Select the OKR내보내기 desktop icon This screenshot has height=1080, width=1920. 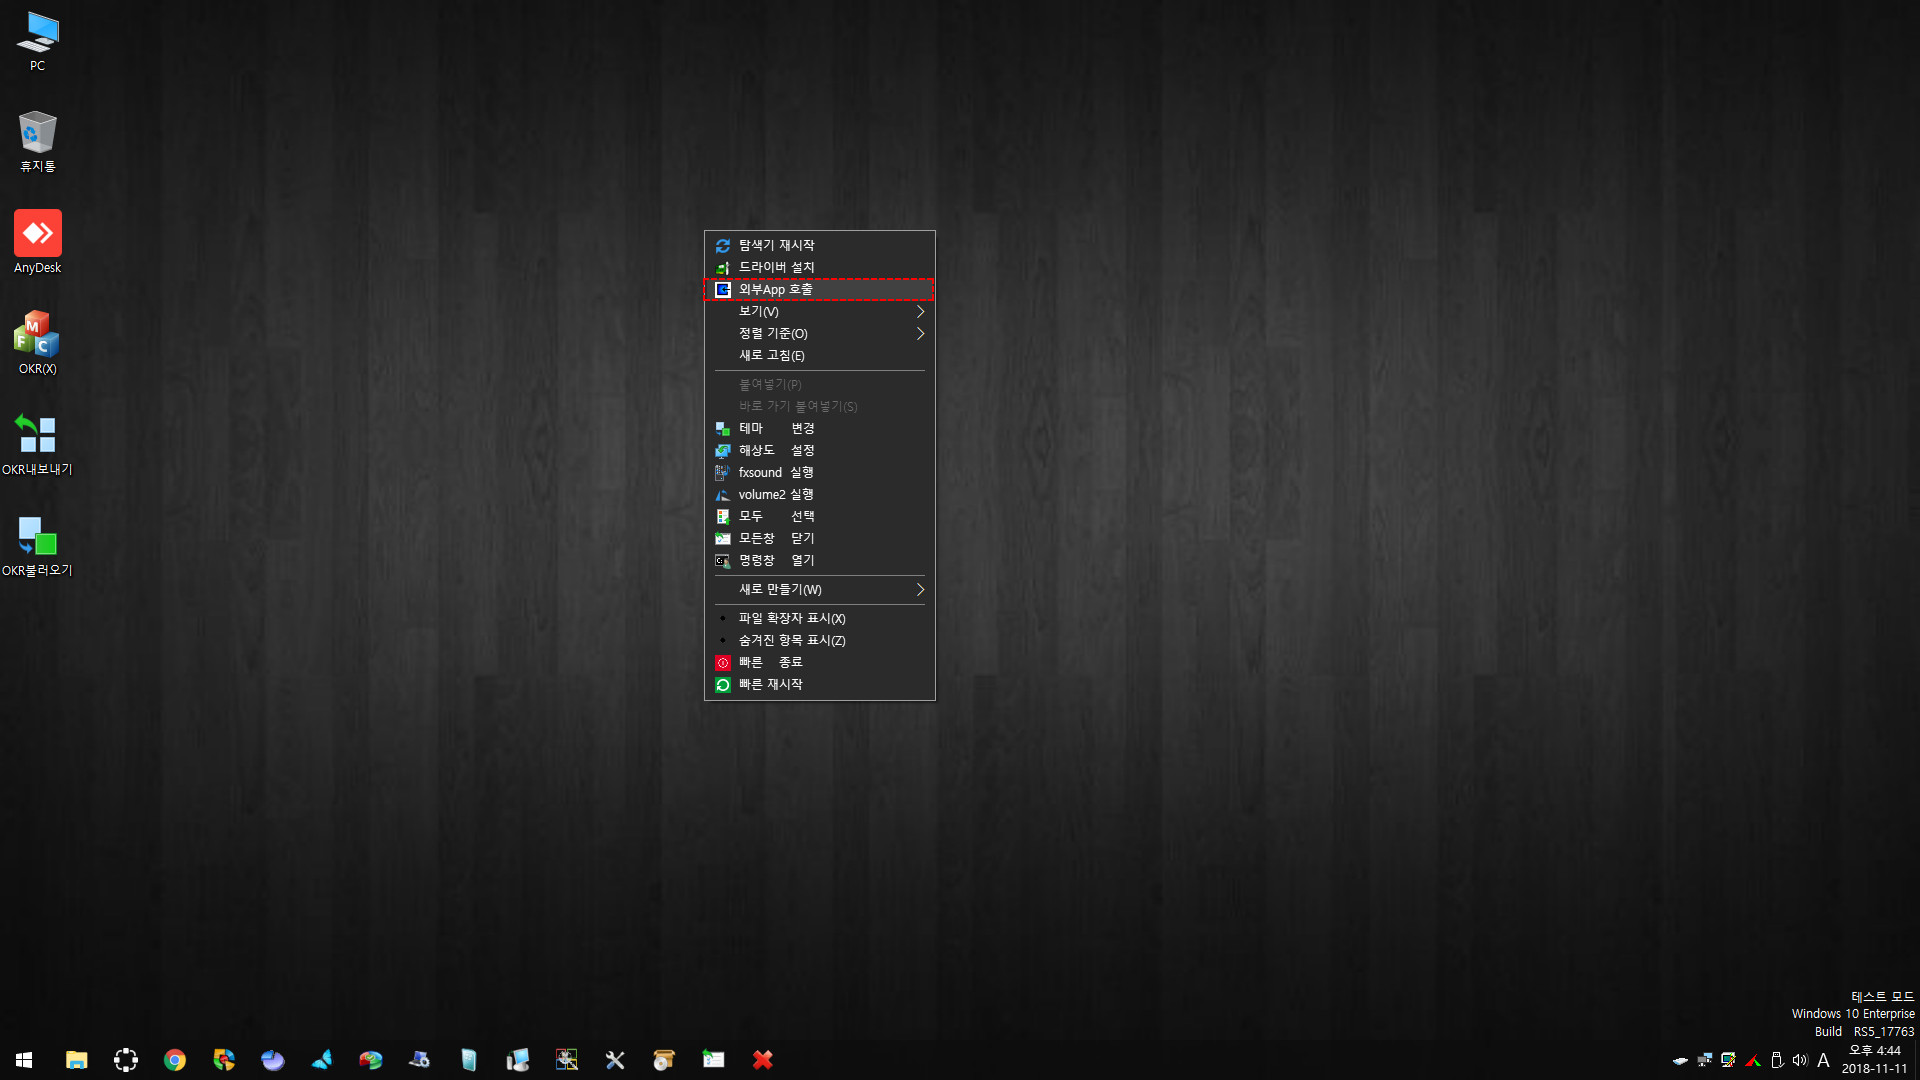37,445
